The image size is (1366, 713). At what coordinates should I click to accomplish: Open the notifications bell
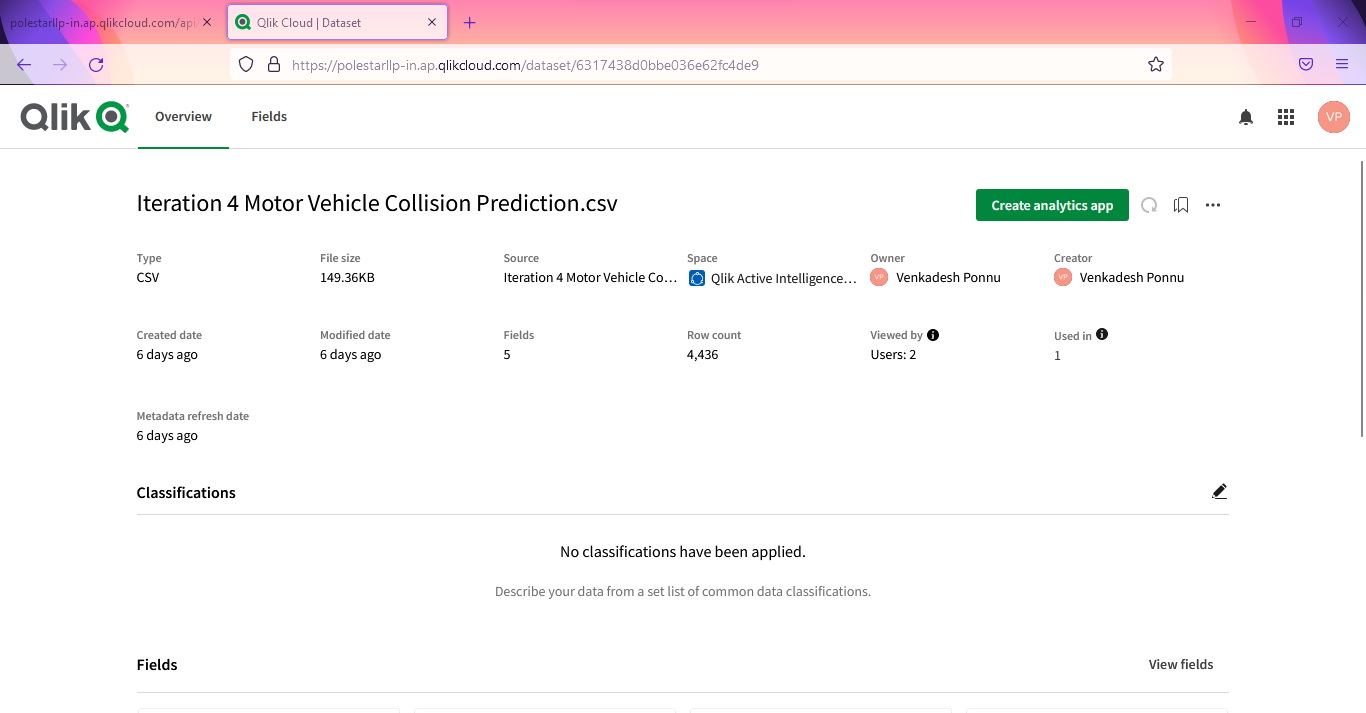(x=1245, y=117)
